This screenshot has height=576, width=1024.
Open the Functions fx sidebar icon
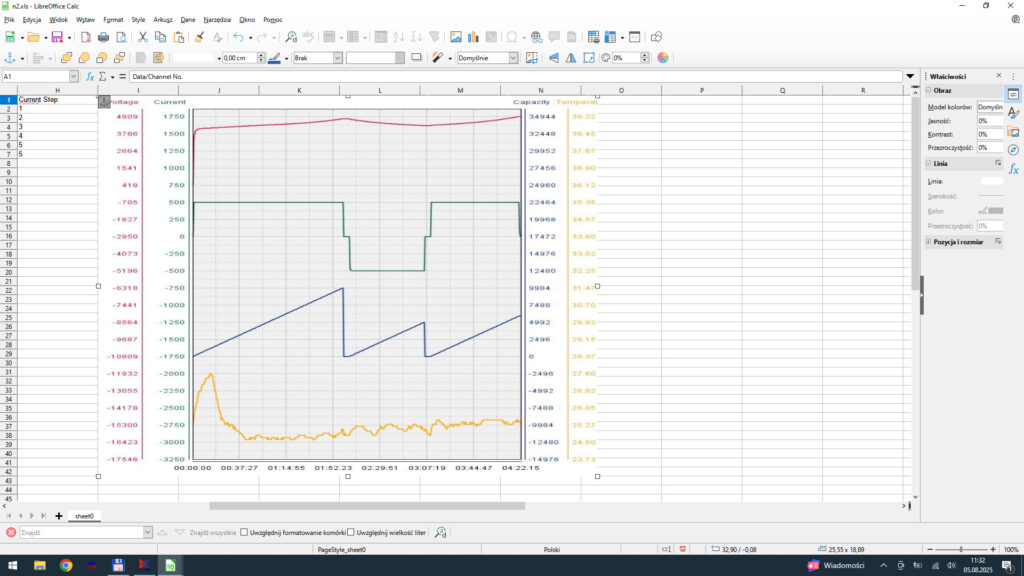pos(1013,169)
